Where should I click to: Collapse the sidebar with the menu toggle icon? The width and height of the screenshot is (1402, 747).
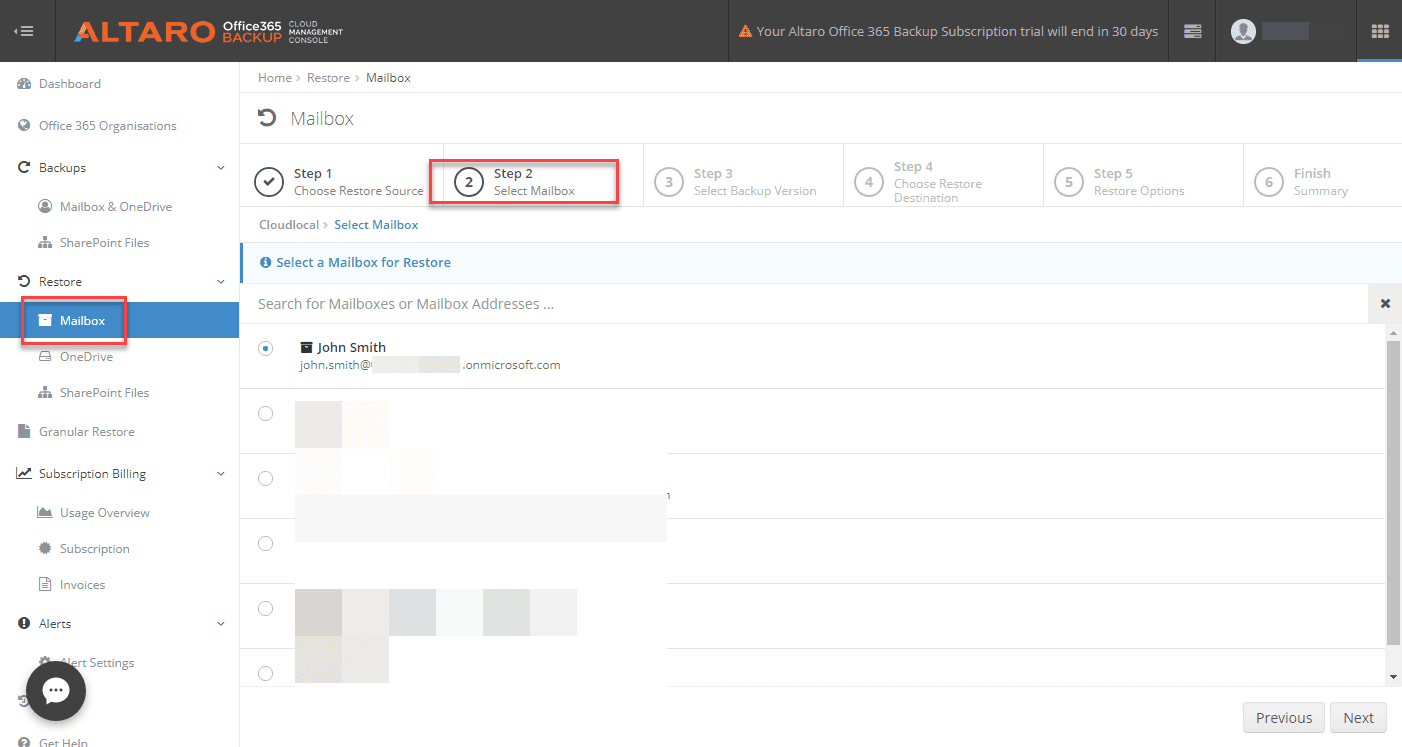click(x=23, y=31)
